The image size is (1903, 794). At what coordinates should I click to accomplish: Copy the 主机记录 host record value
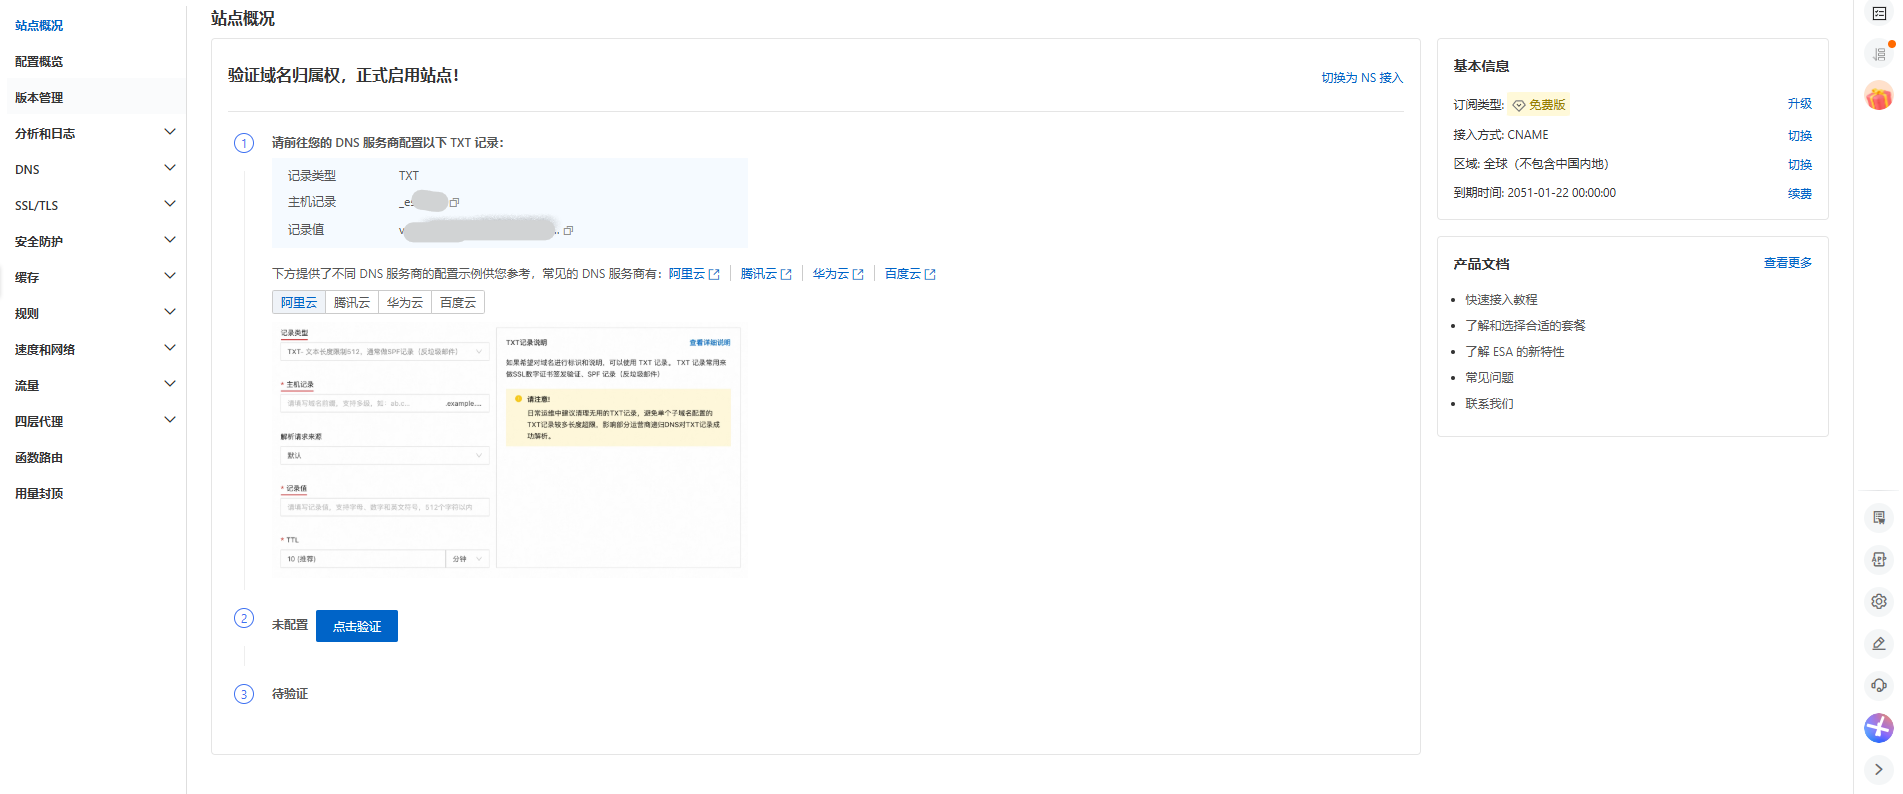(x=455, y=202)
